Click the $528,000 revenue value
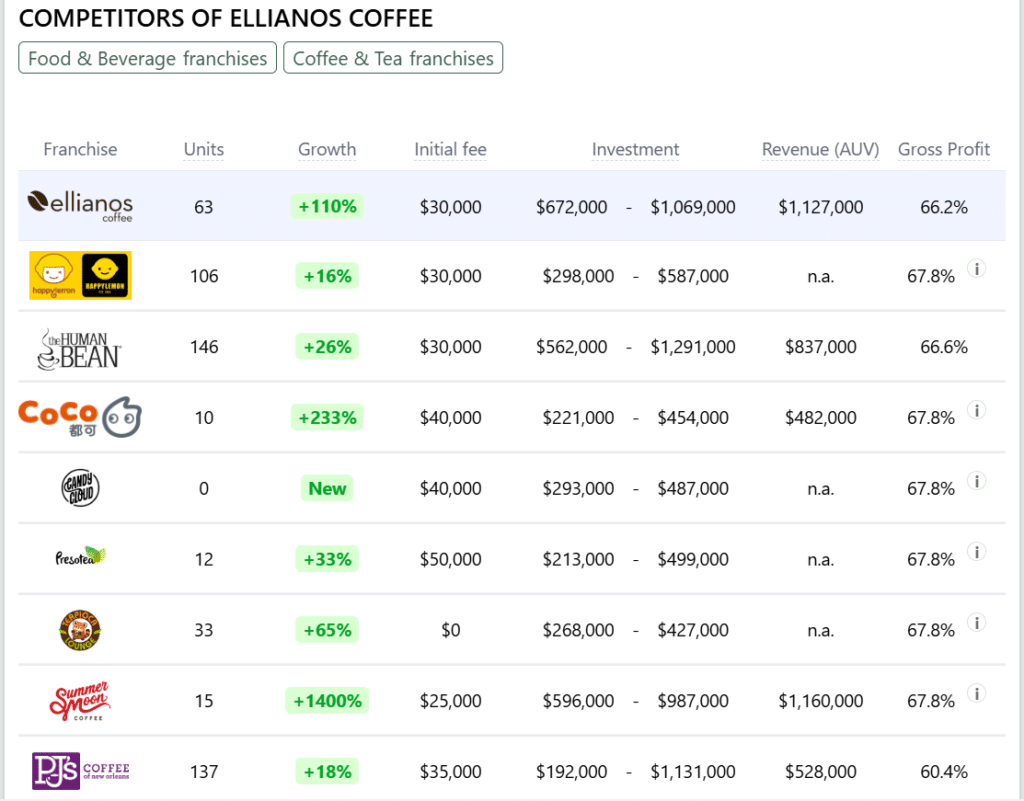 point(820,772)
